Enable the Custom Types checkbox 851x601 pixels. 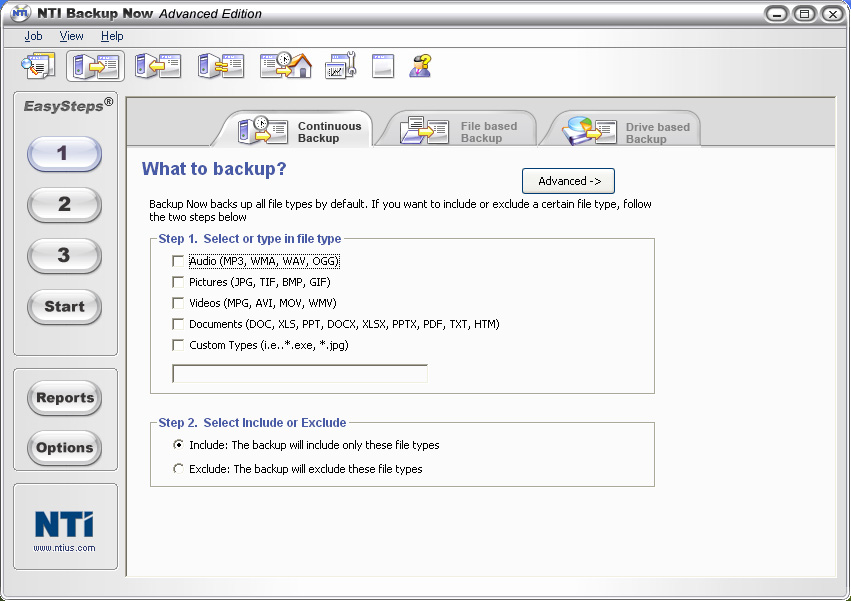click(178, 345)
